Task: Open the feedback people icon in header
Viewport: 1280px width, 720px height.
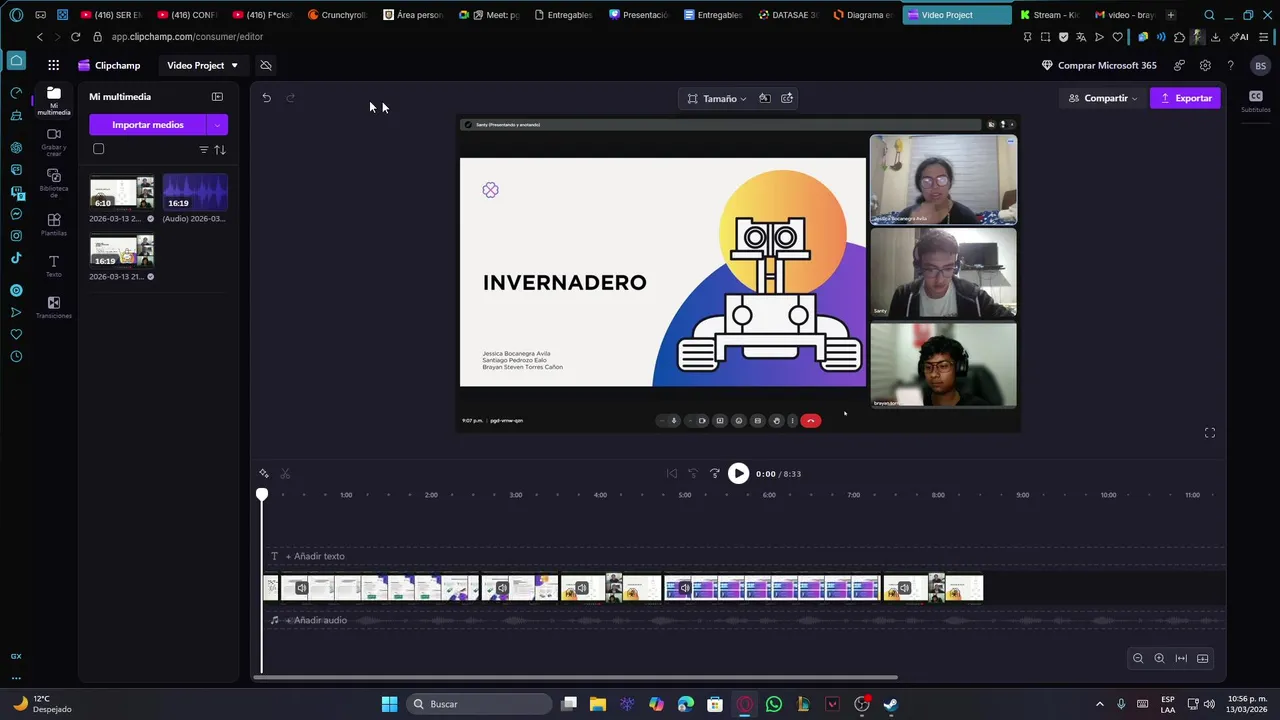Action: pos(1180,65)
